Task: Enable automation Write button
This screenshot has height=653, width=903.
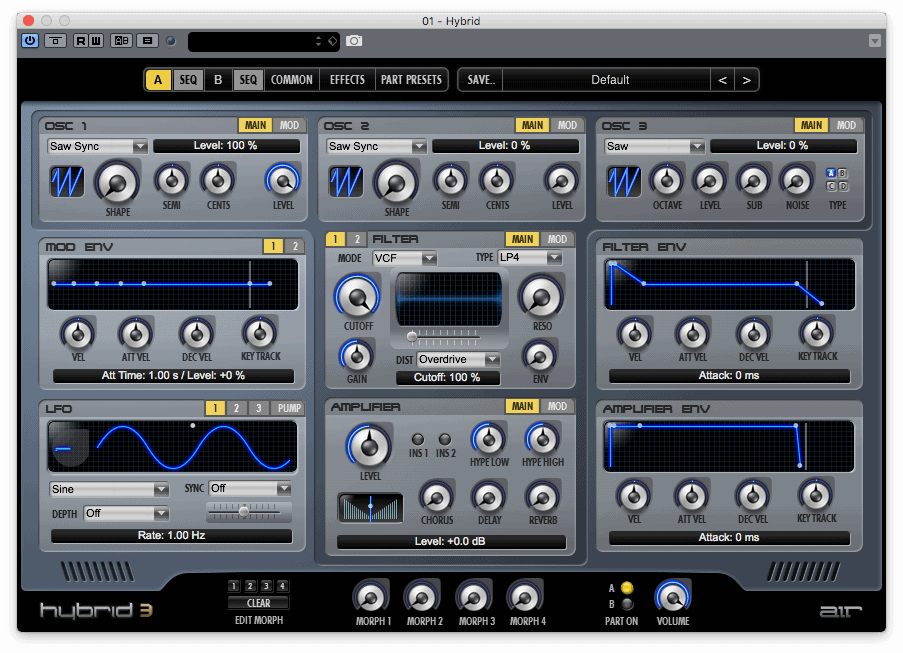Action: (96, 41)
